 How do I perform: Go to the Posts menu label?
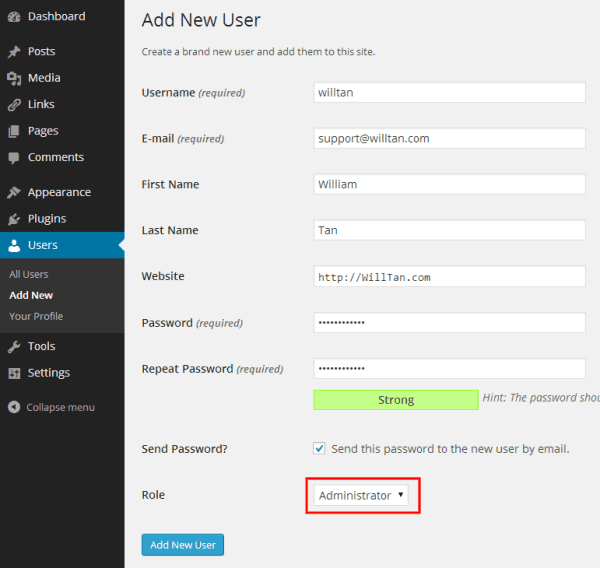pos(41,51)
